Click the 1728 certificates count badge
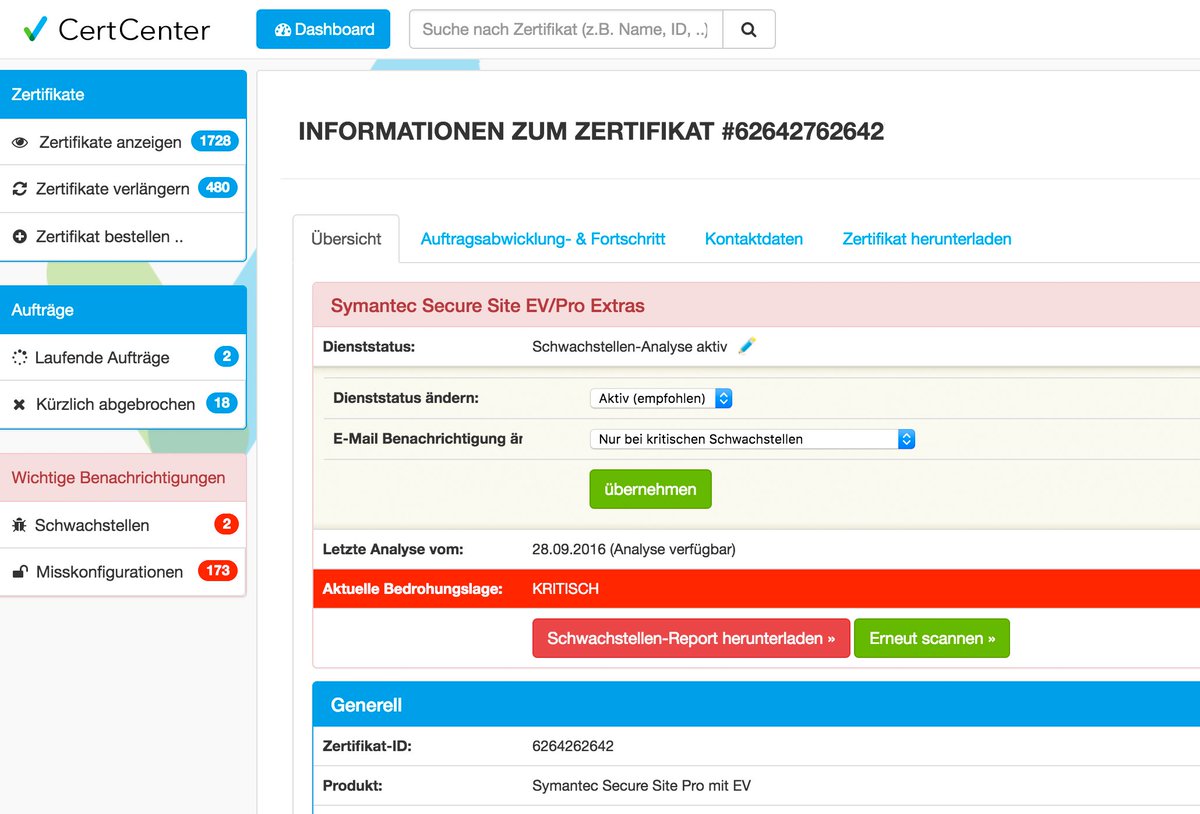 [215, 141]
